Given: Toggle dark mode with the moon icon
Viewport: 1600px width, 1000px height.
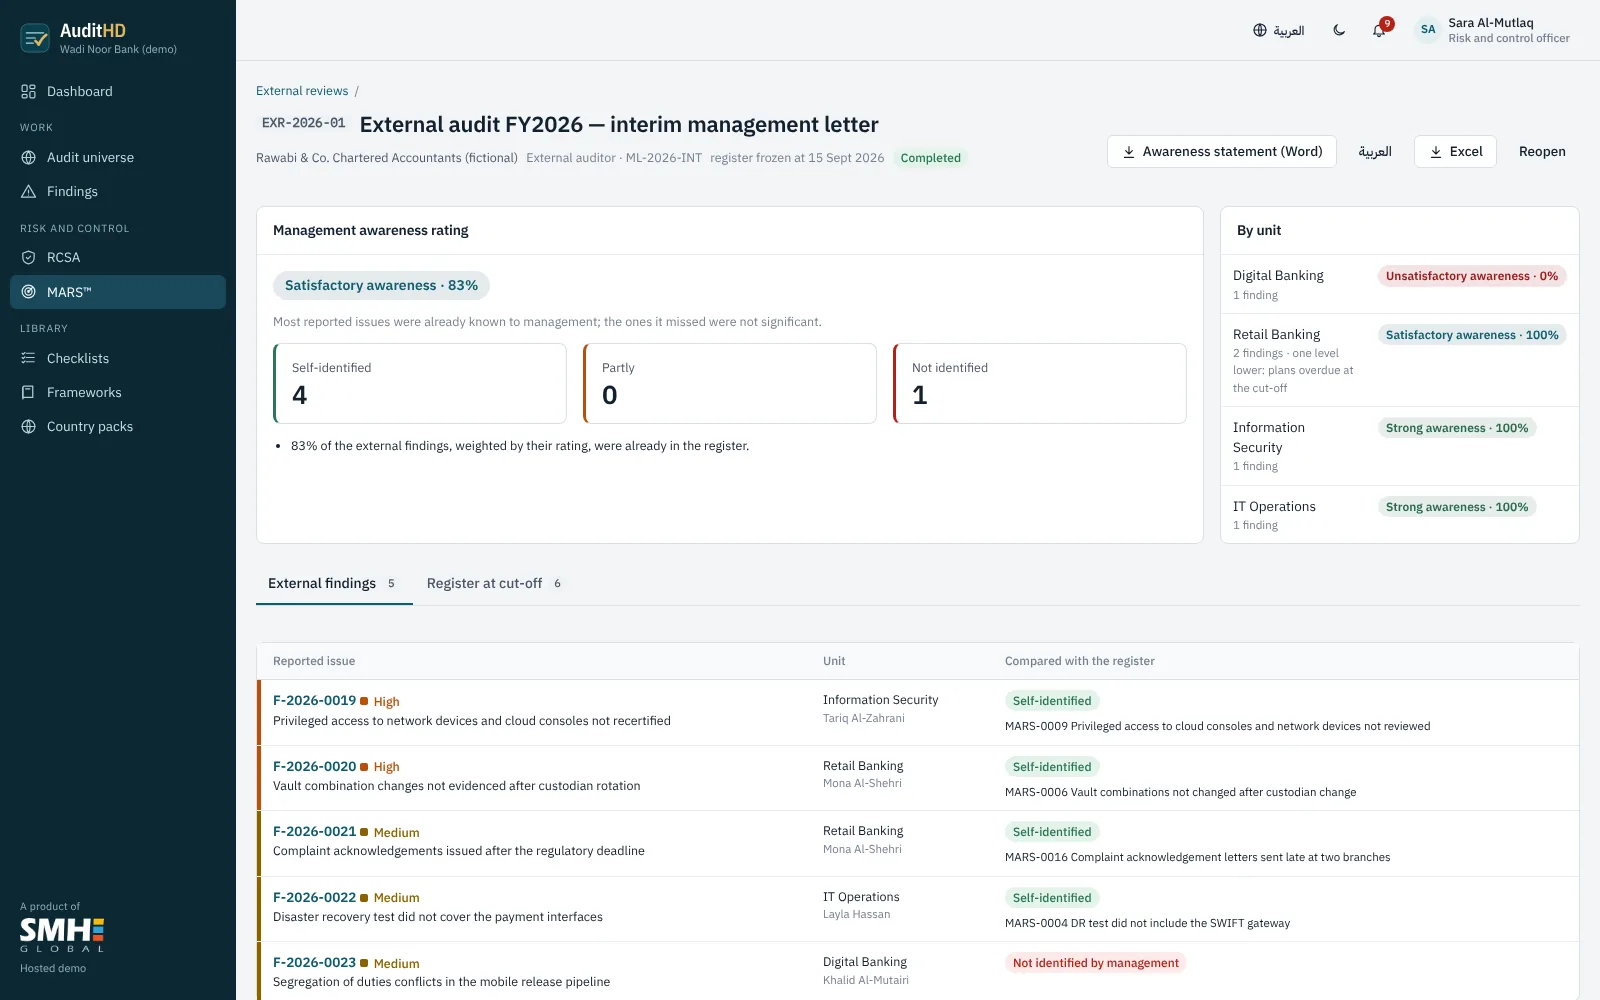Looking at the screenshot, I should (x=1339, y=30).
